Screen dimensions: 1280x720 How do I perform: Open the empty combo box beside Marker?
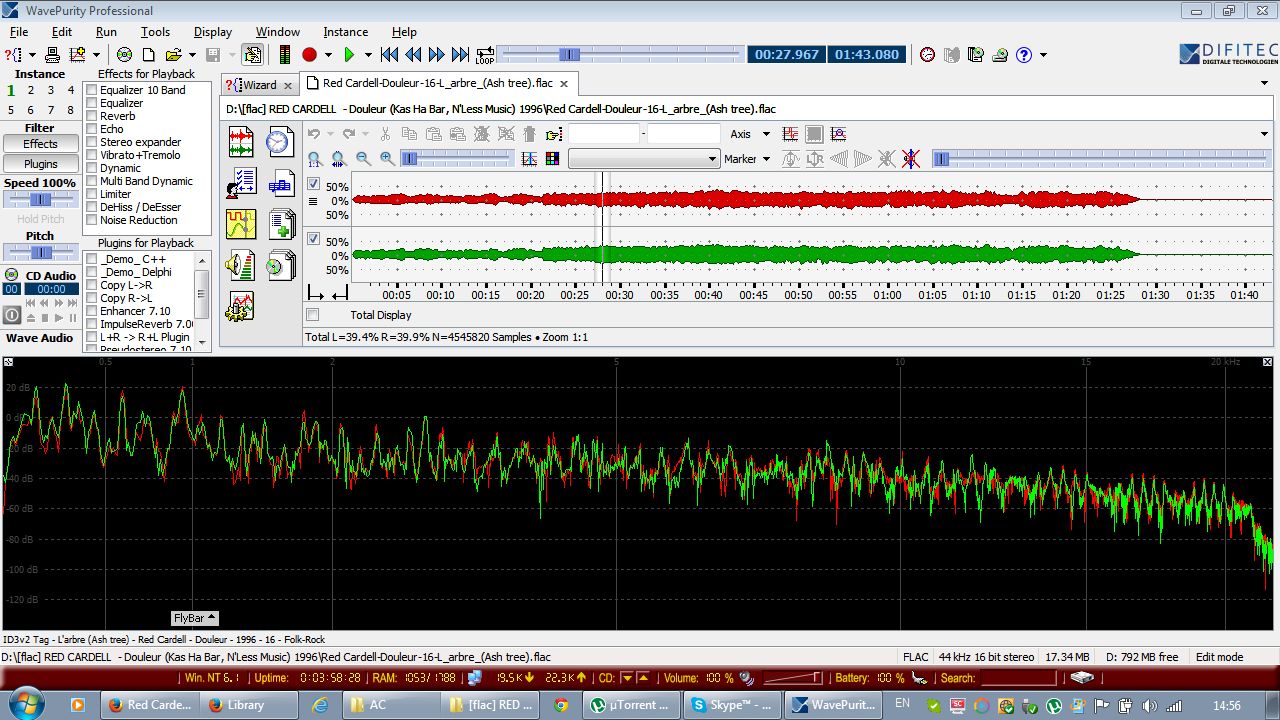pyautogui.click(x=644, y=159)
